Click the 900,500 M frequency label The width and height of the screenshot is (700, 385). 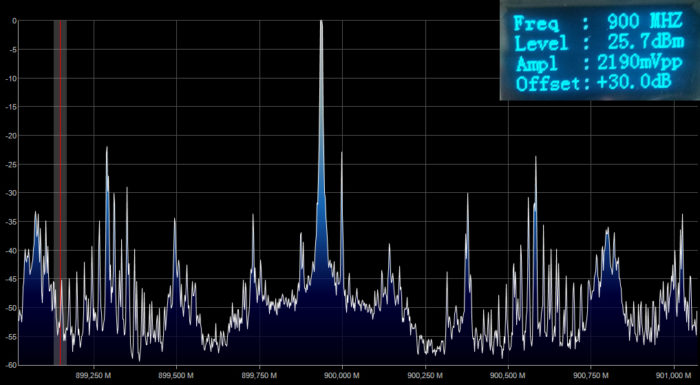click(x=508, y=375)
